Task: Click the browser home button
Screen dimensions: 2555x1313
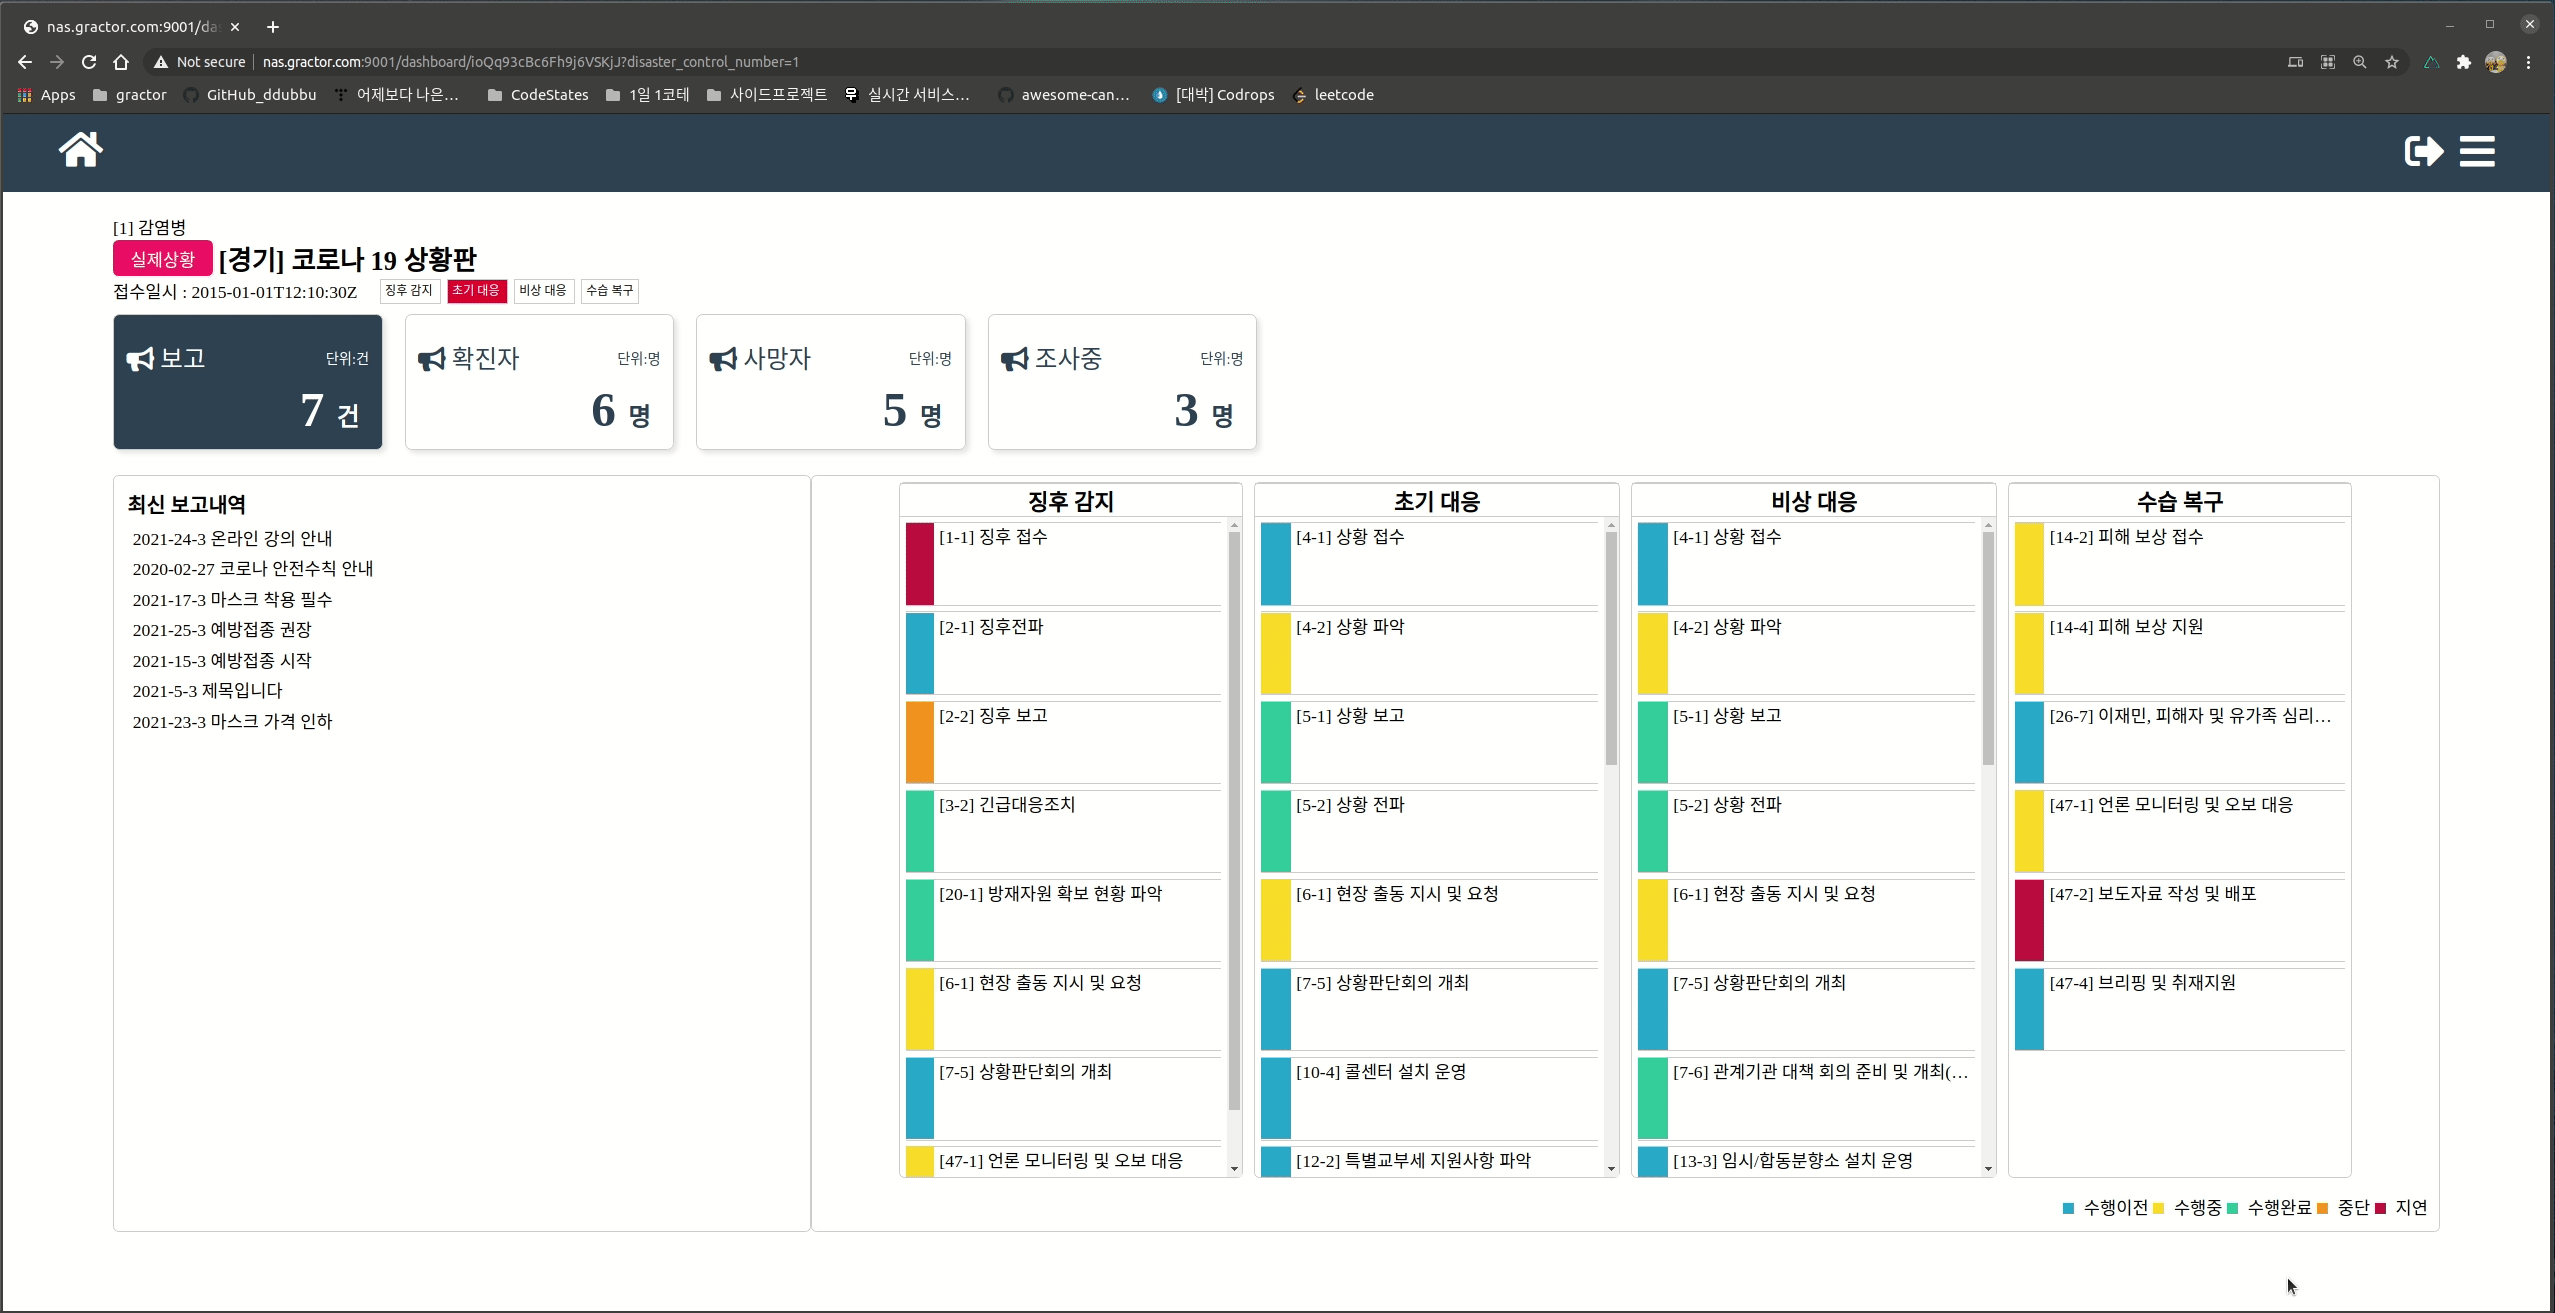Action: tap(121, 62)
